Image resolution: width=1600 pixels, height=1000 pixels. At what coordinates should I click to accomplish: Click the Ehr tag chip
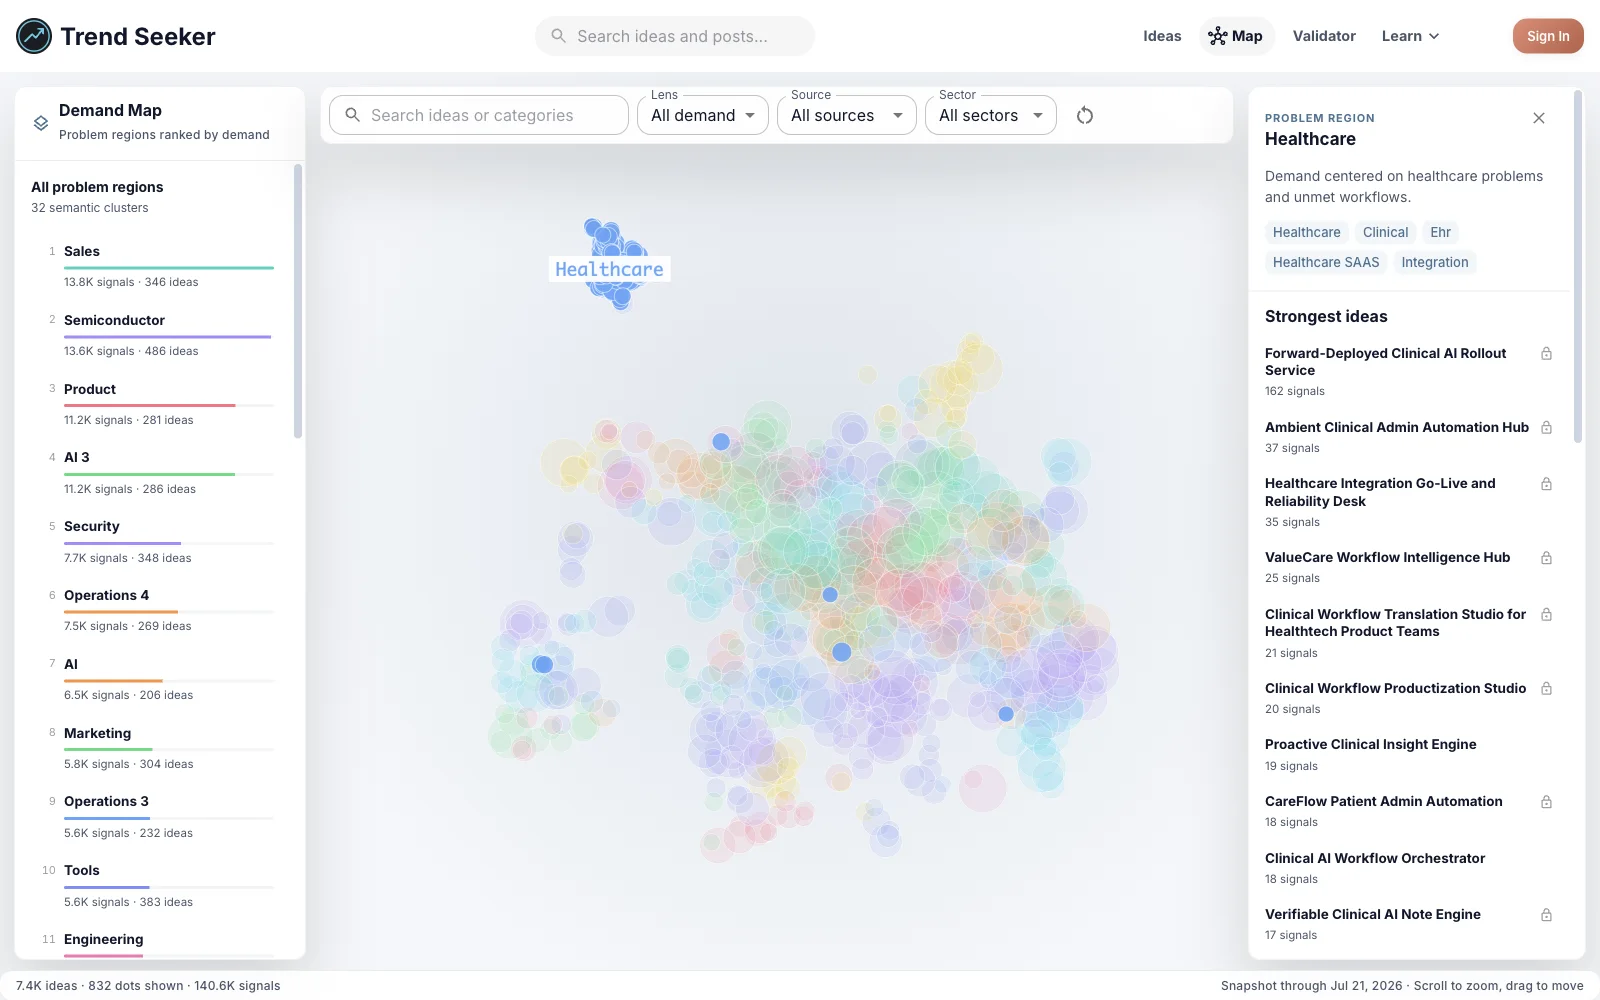[1440, 232]
